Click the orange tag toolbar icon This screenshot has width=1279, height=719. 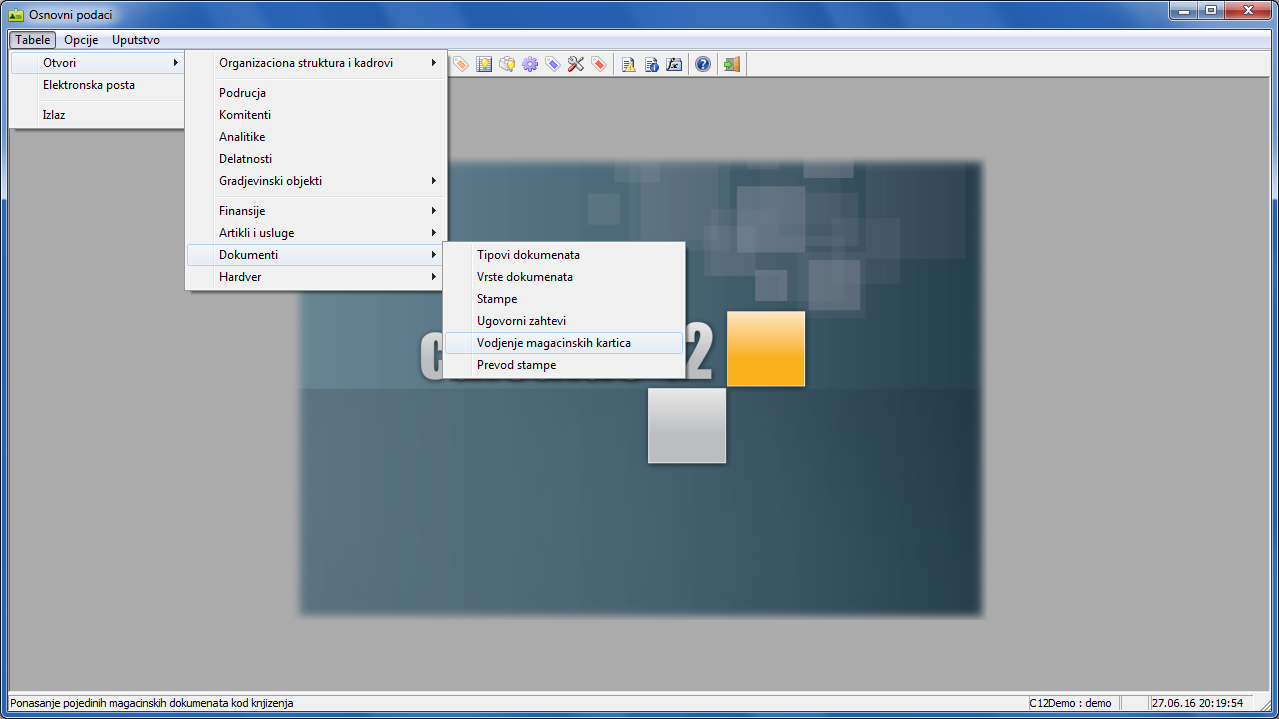coord(461,64)
